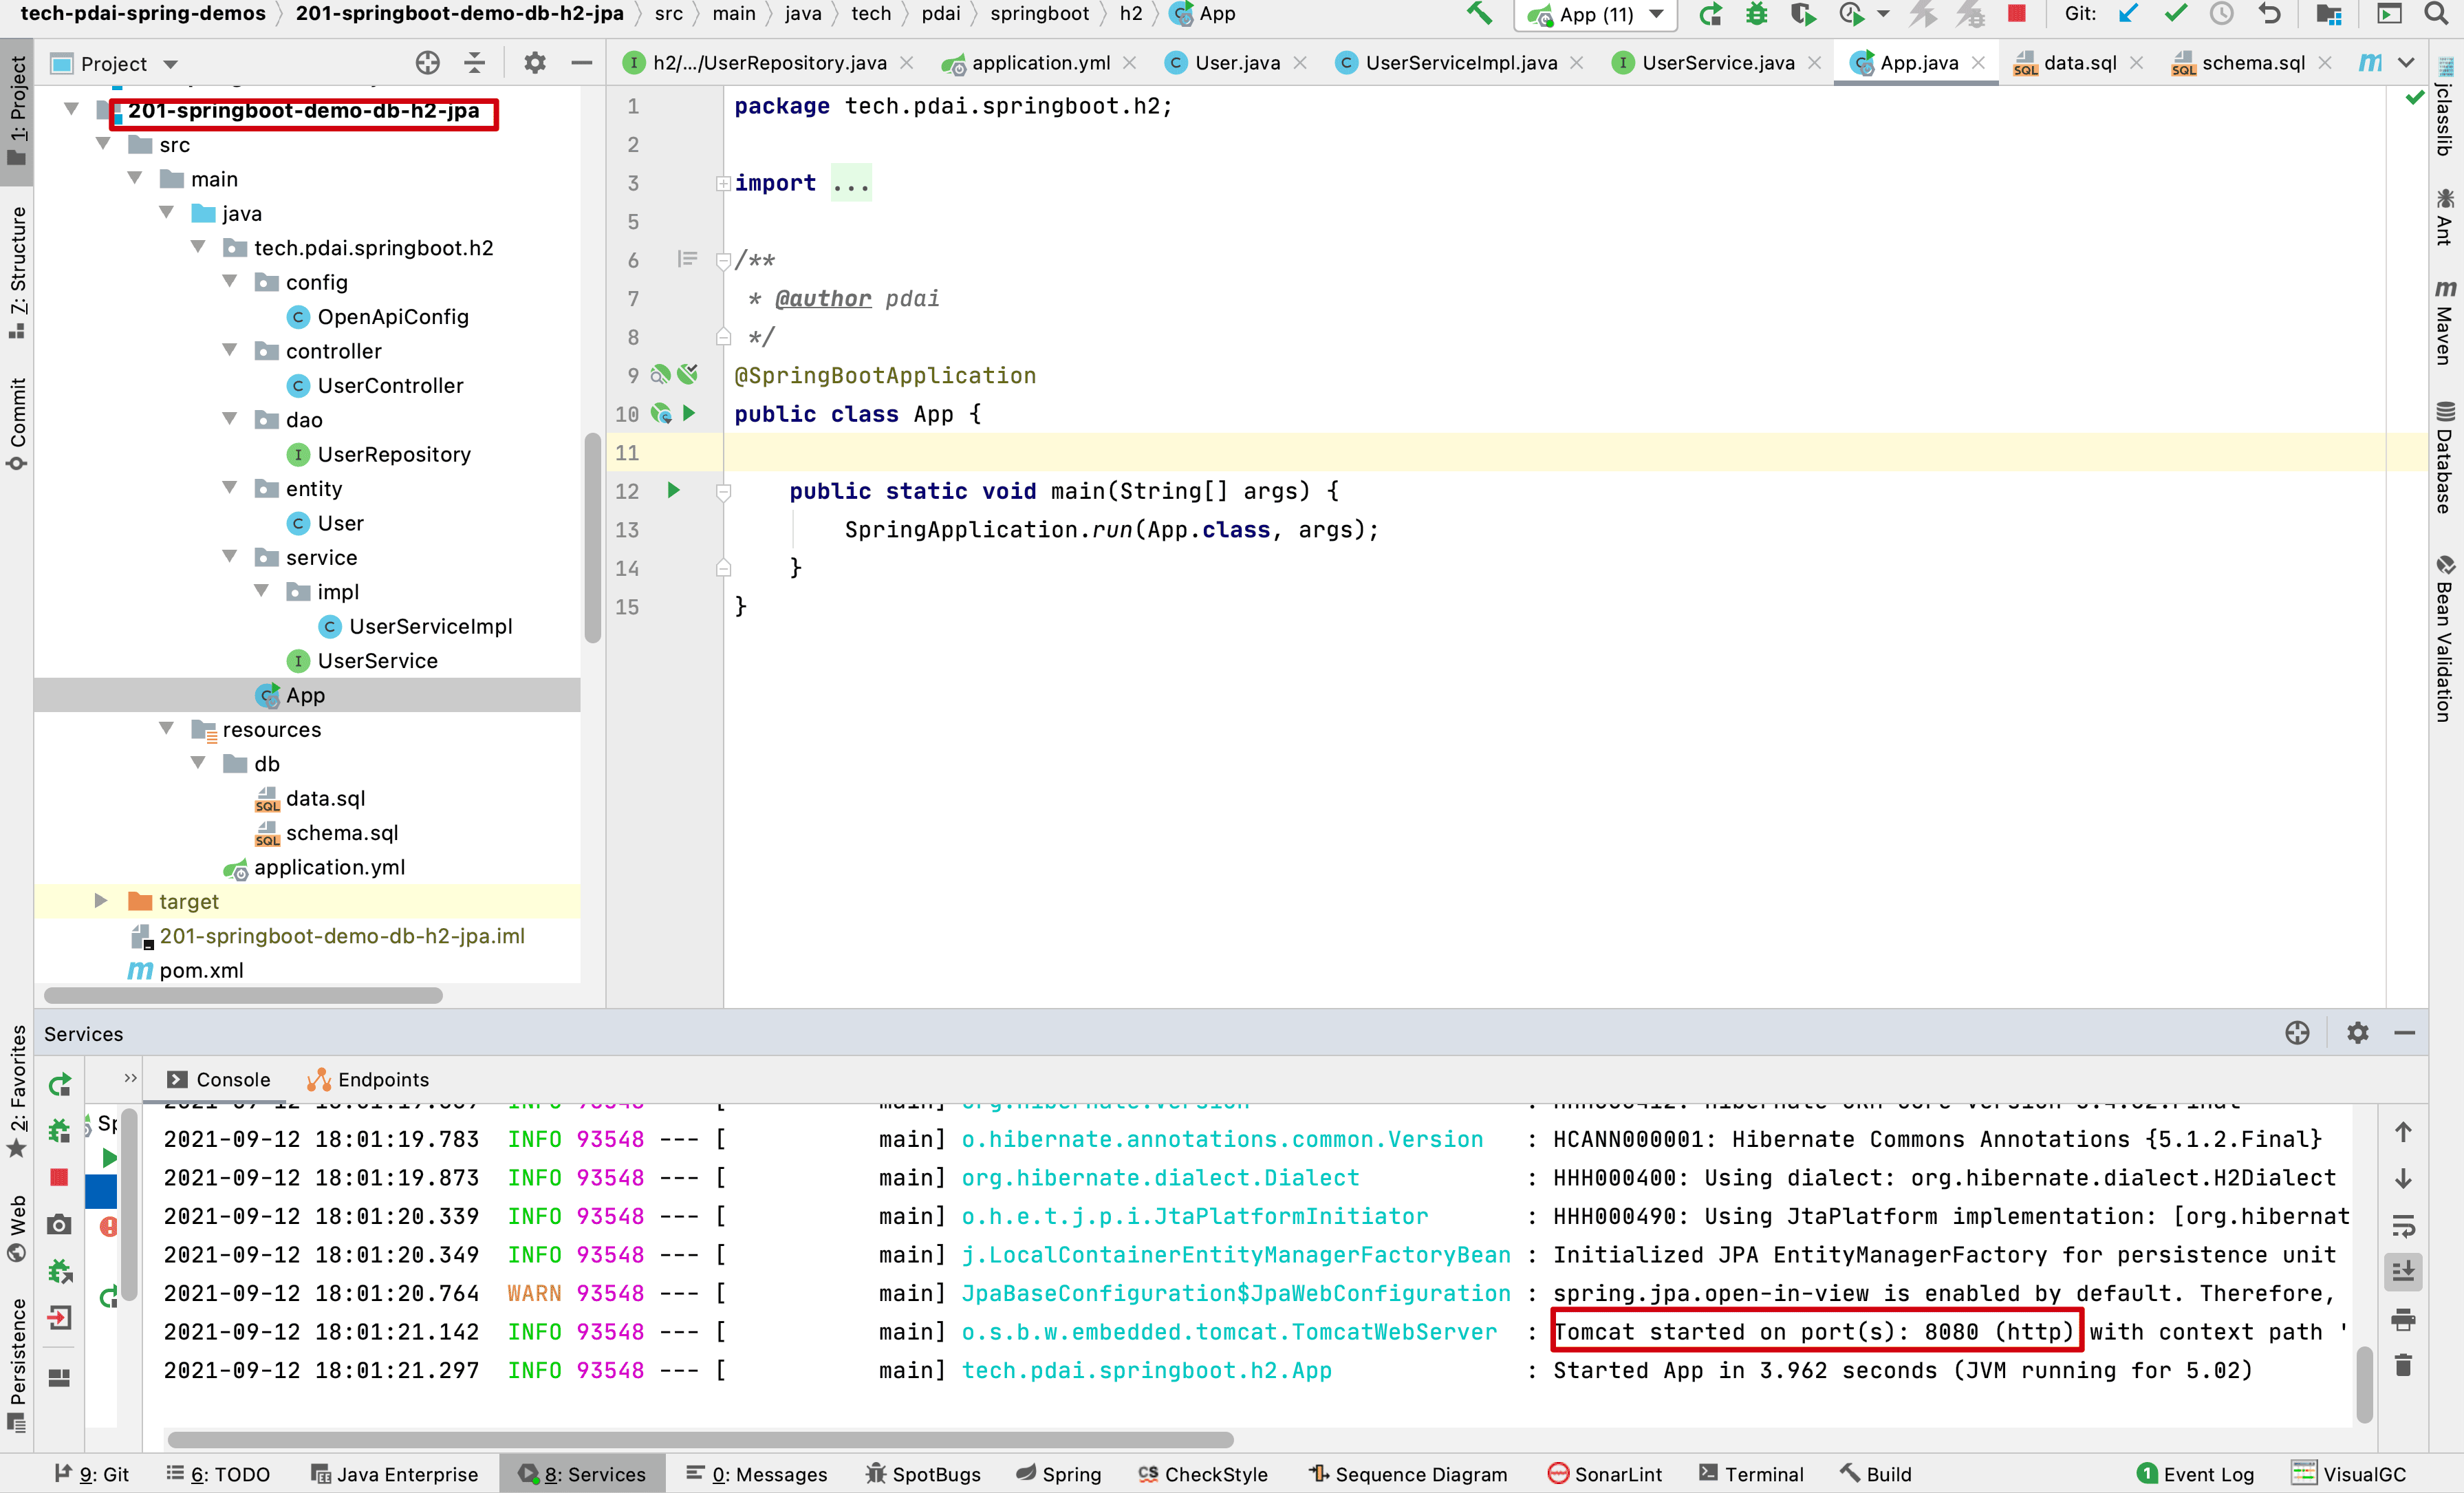2464x1493 pixels.
Task: Click the Debug bug icon in toolbar
Action: click(x=1756, y=14)
